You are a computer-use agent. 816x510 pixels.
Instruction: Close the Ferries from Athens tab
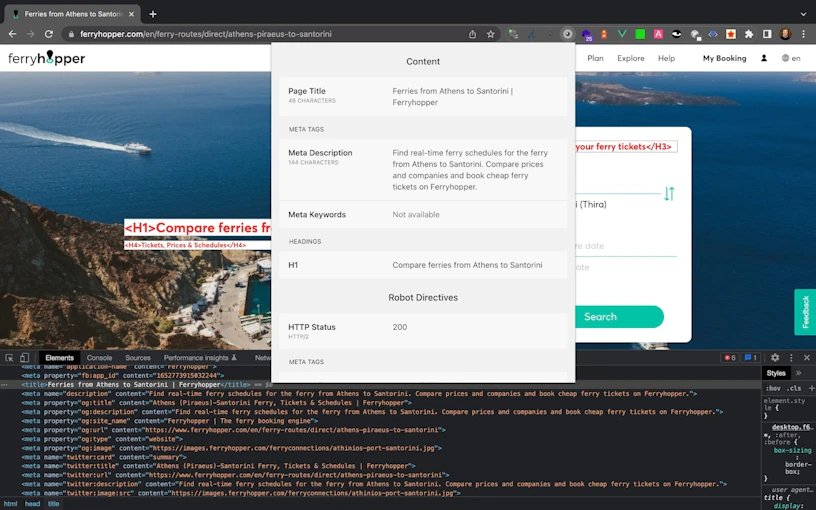click(131, 14)
